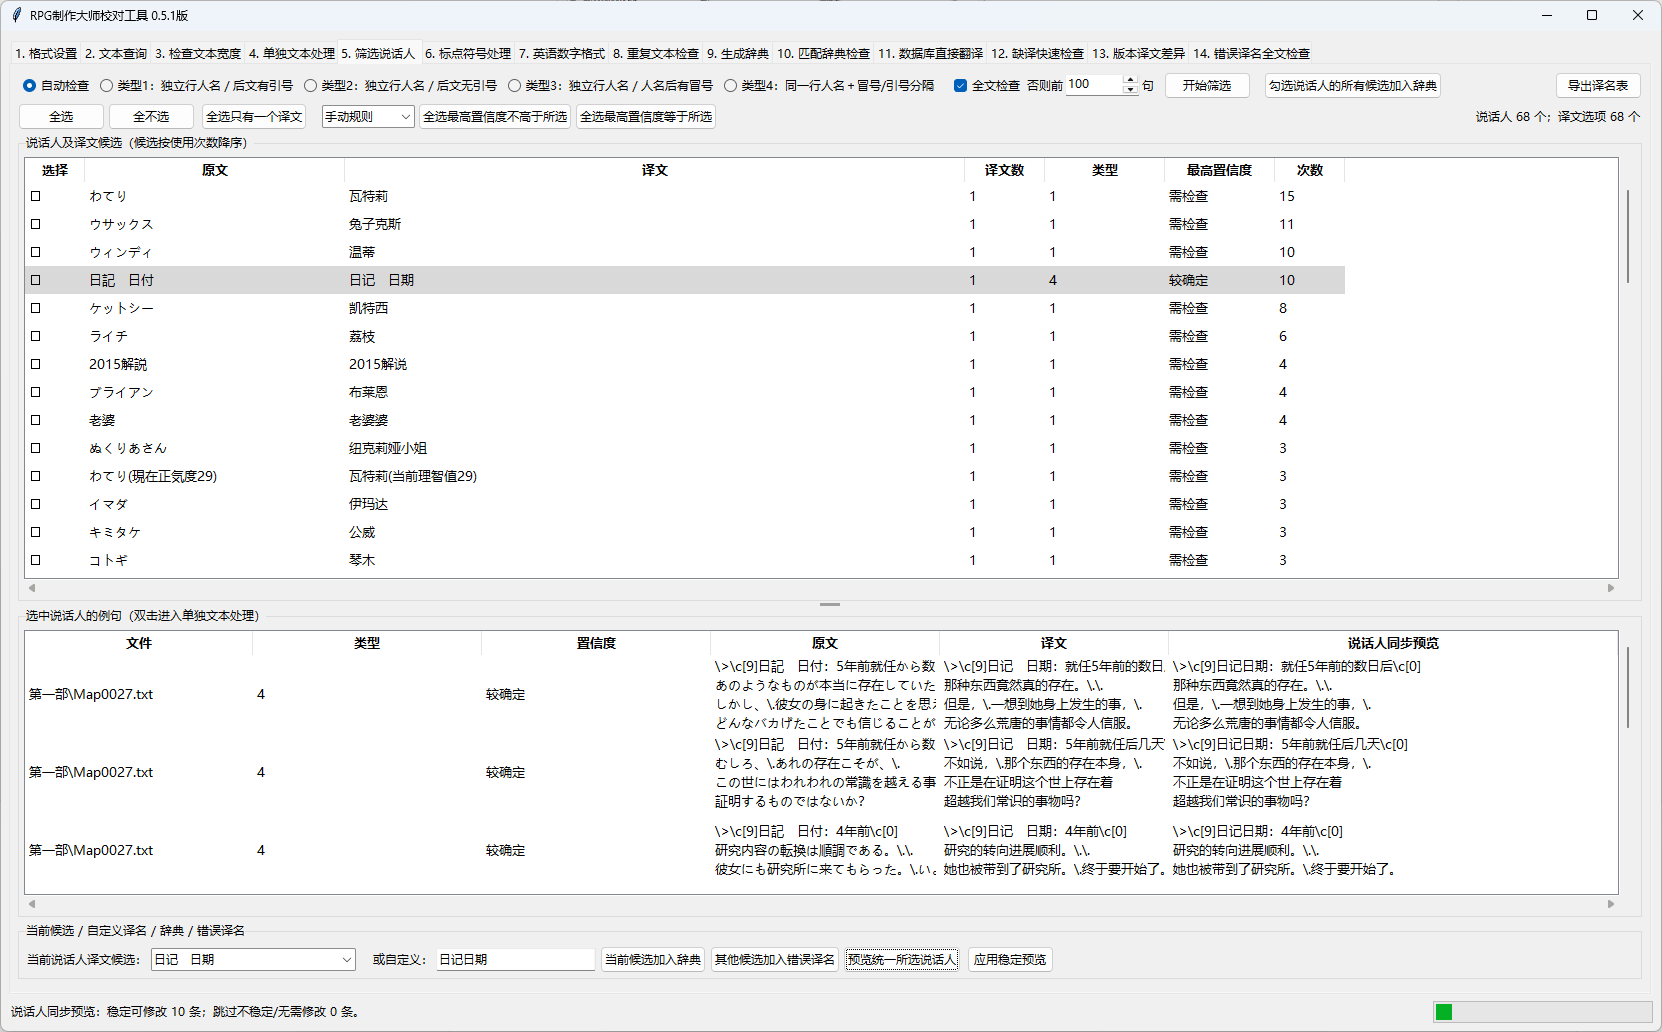Screen dimensions: 1662x1032
Task: Open the 2. 文本查询 tab
Action: tap(116, 54)
